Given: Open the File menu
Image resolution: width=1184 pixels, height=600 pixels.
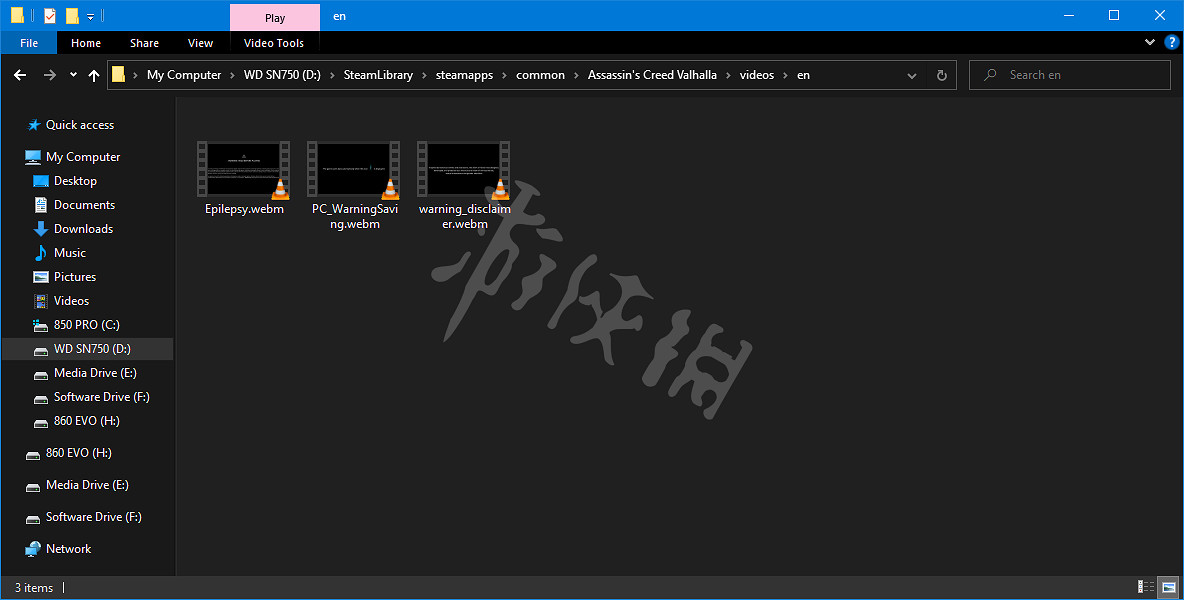Looking at the screenshot, I should 29,43.
